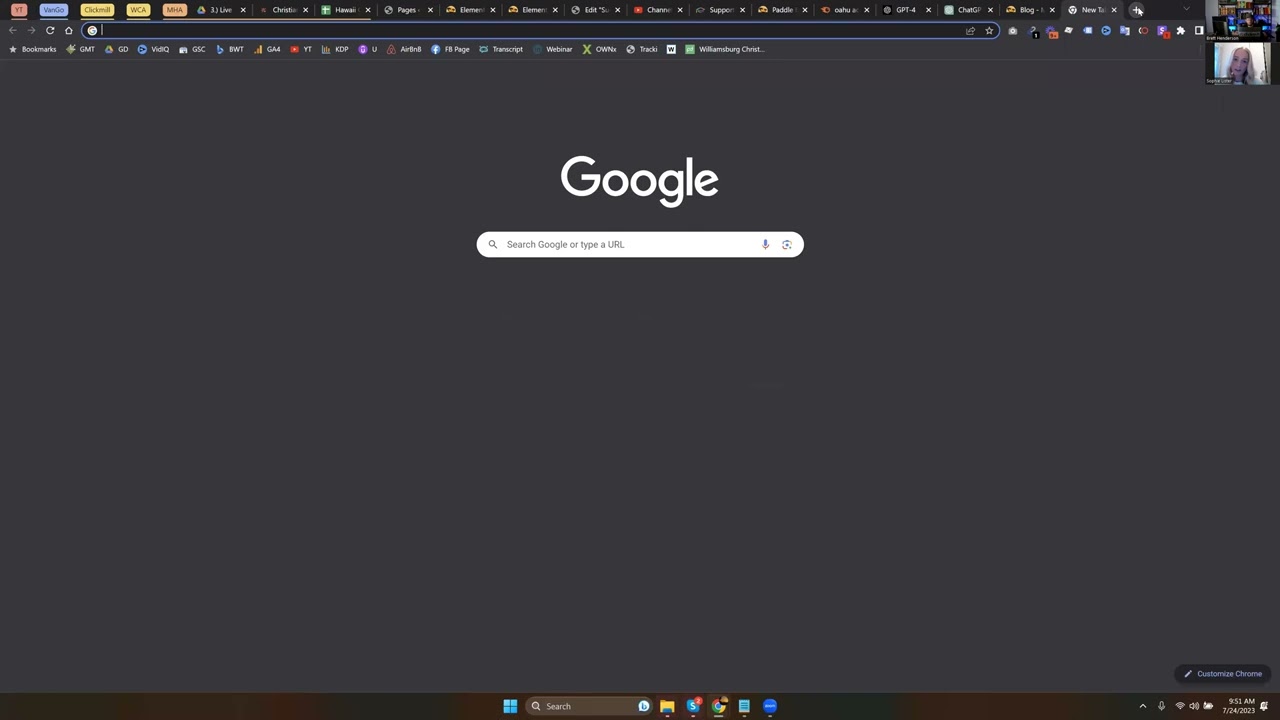Open a new tab with the plus button
The height and width of the screenshot is (720, 1280).
point(1137,10)
